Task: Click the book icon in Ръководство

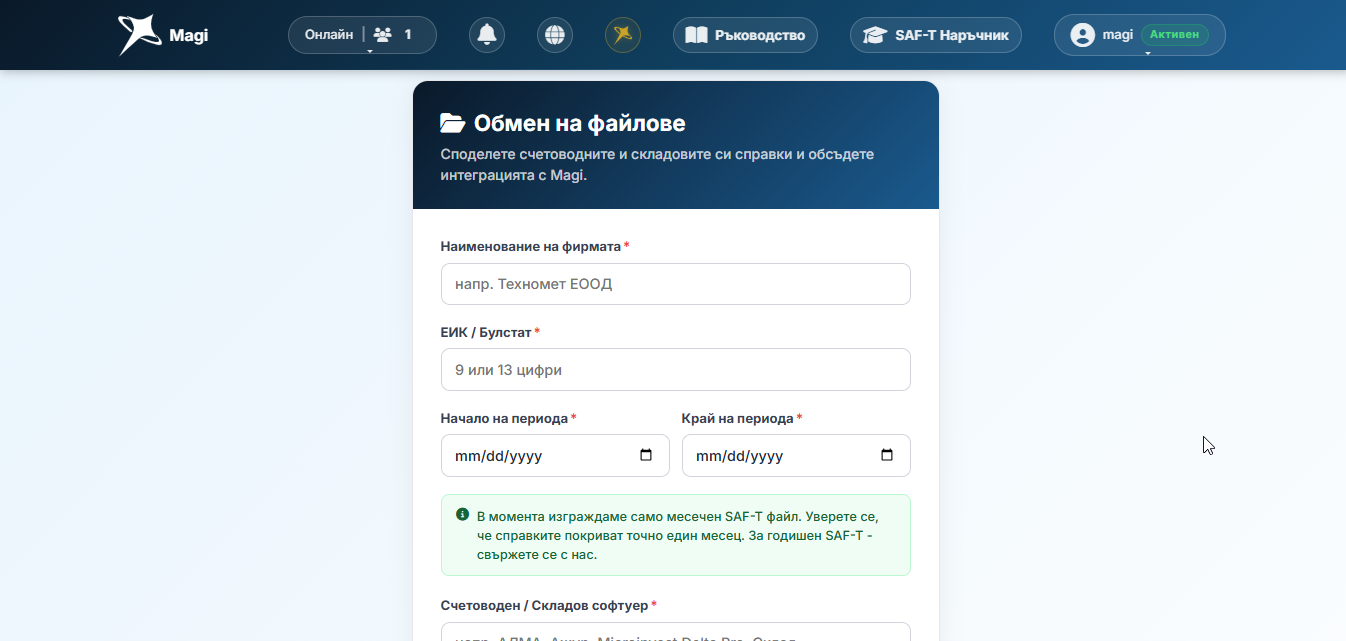Action: (696, 35)
